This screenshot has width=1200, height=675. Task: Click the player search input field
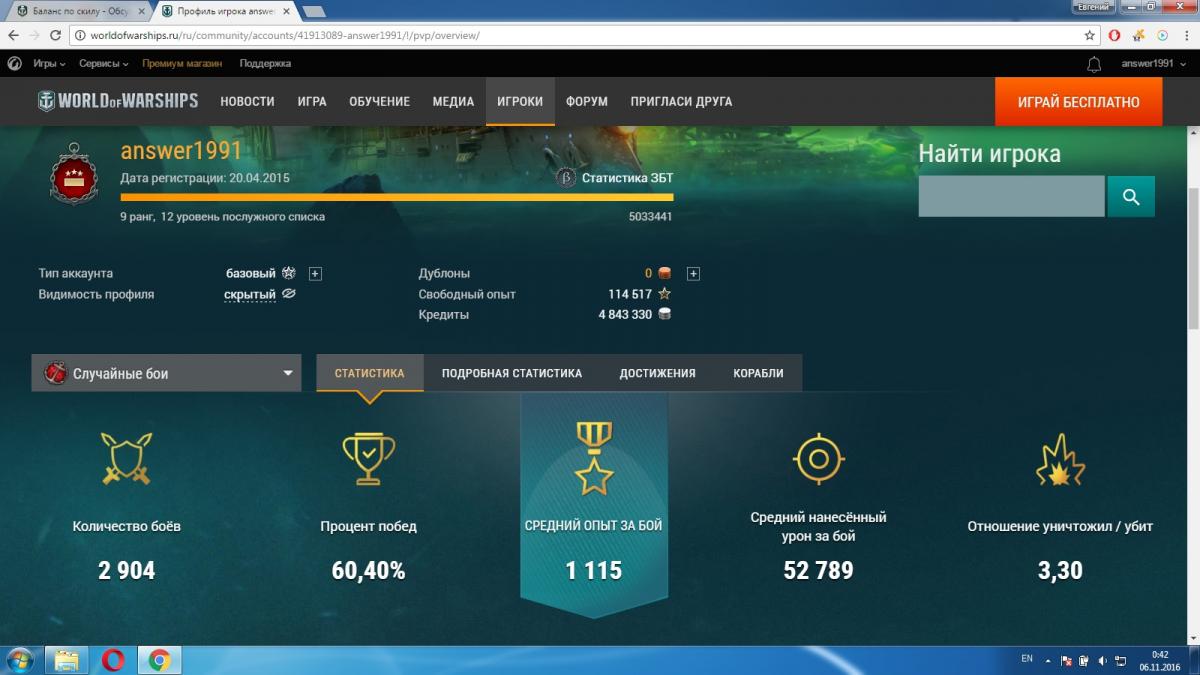(1011, 197)
